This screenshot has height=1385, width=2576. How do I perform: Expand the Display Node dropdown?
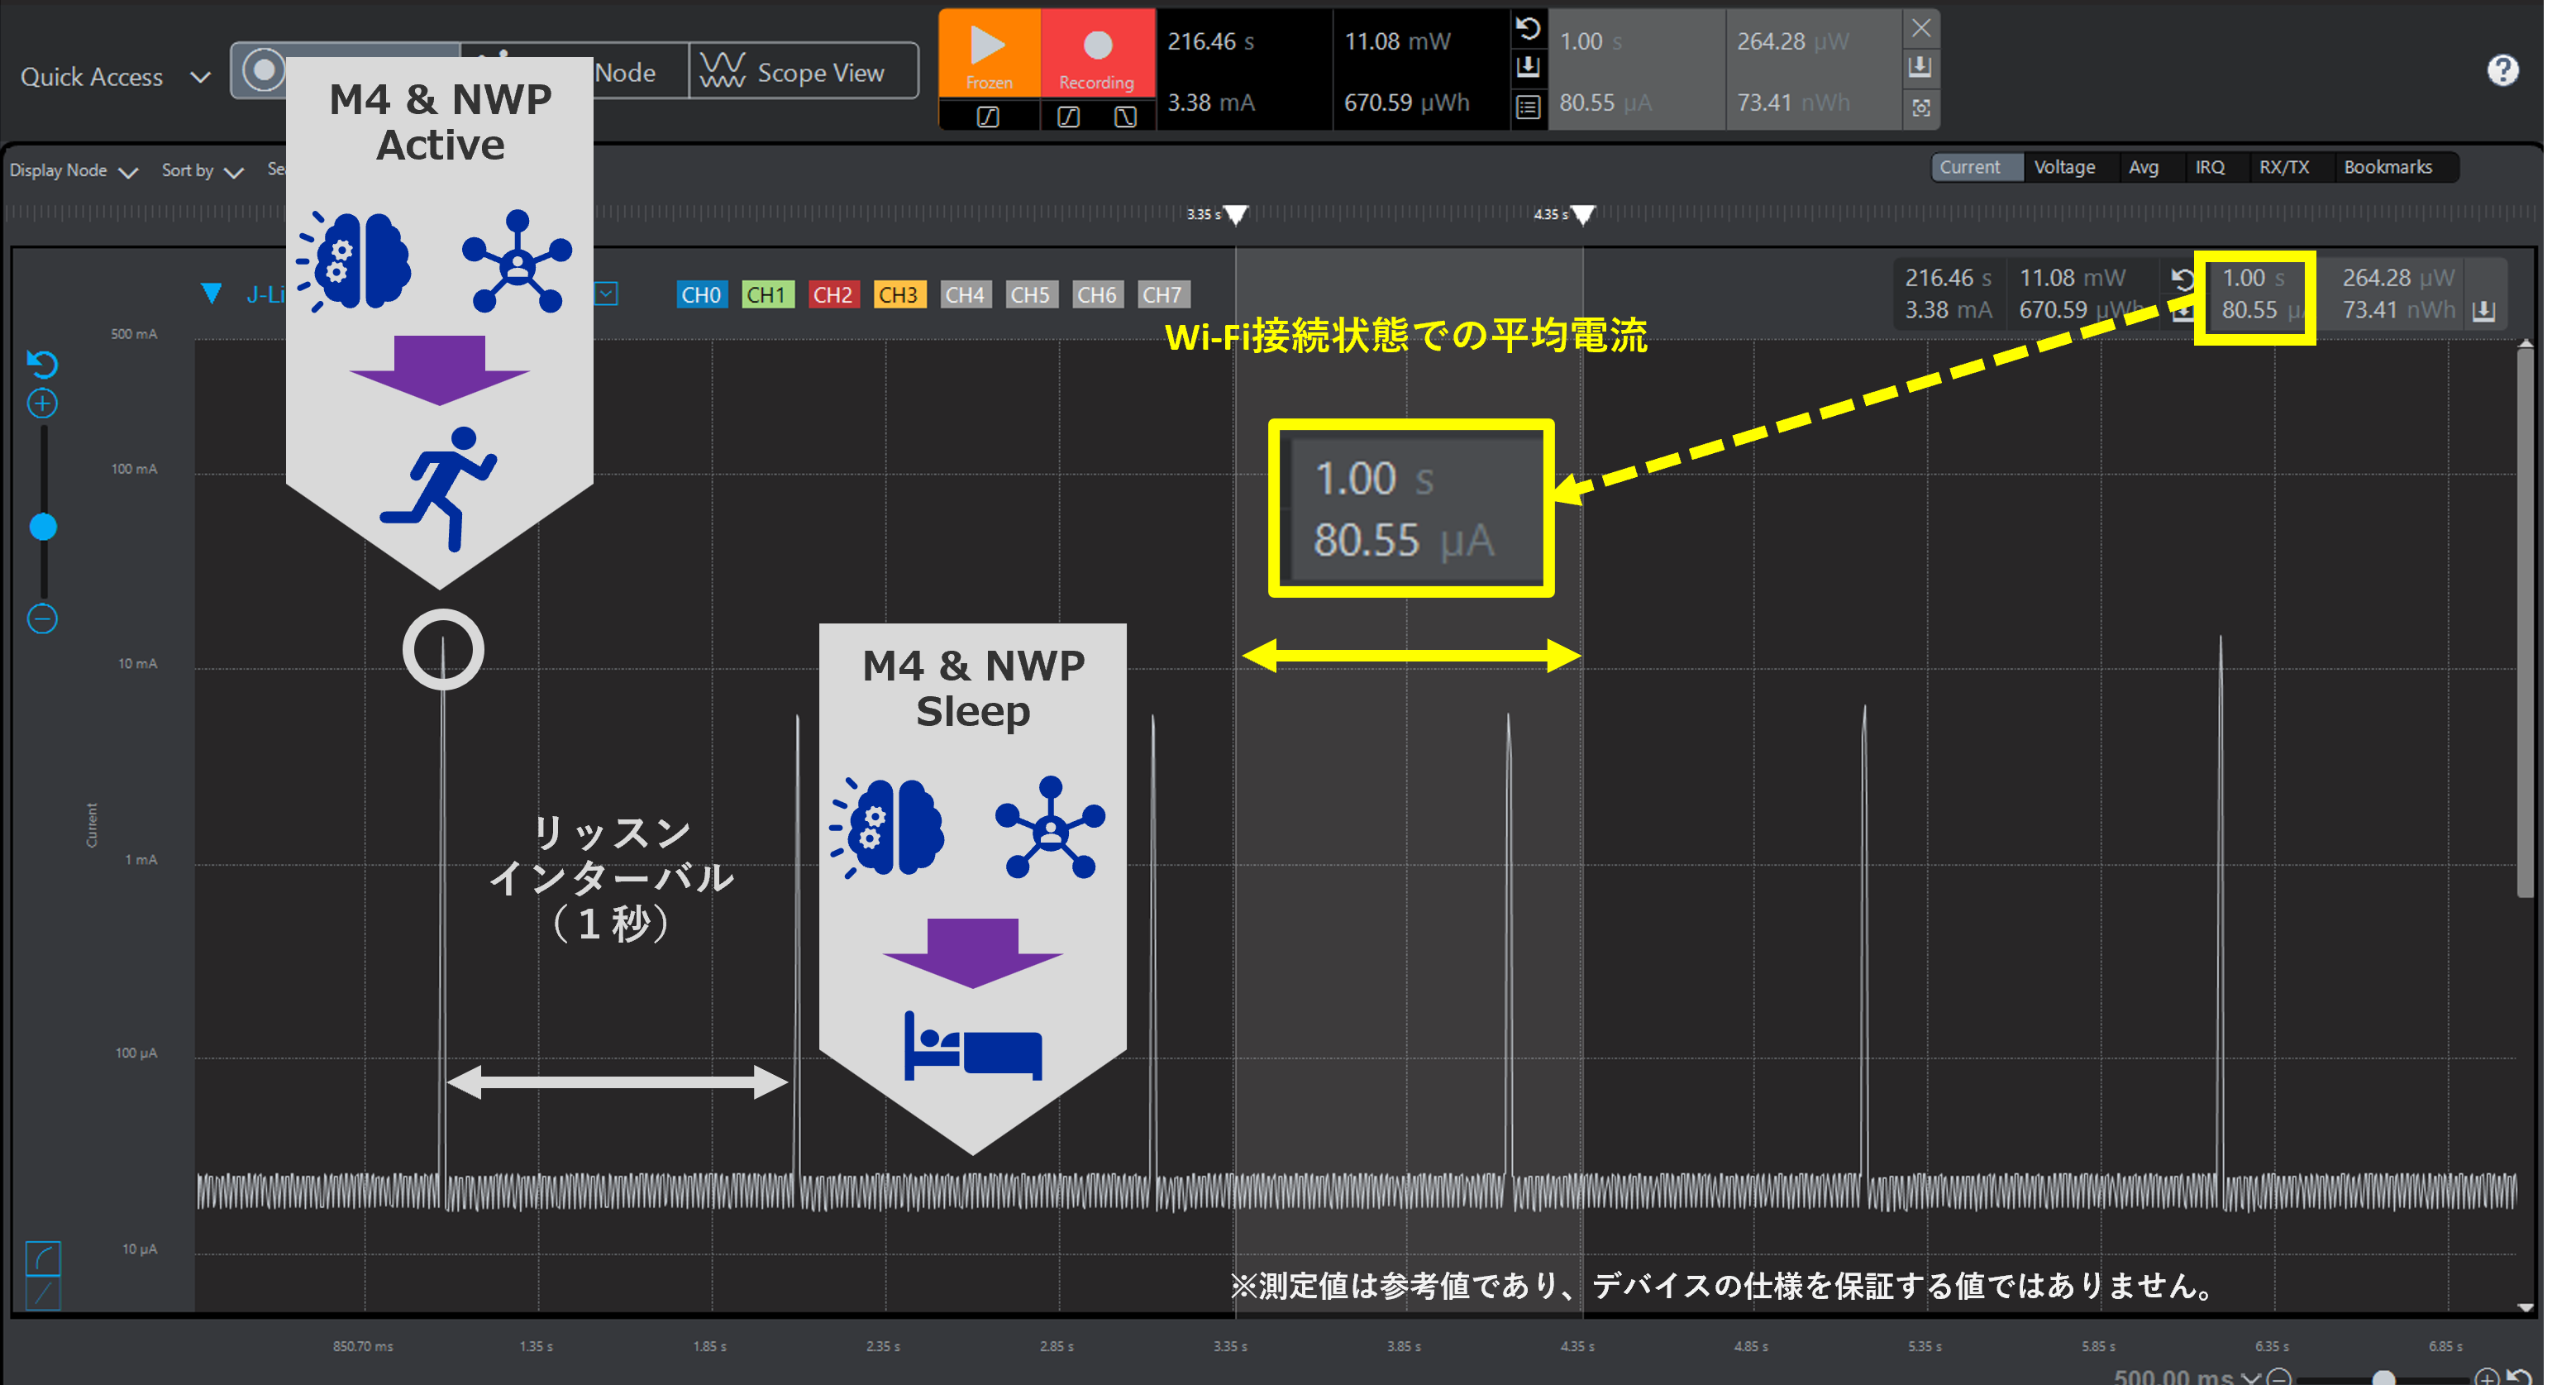coord(73,171)
